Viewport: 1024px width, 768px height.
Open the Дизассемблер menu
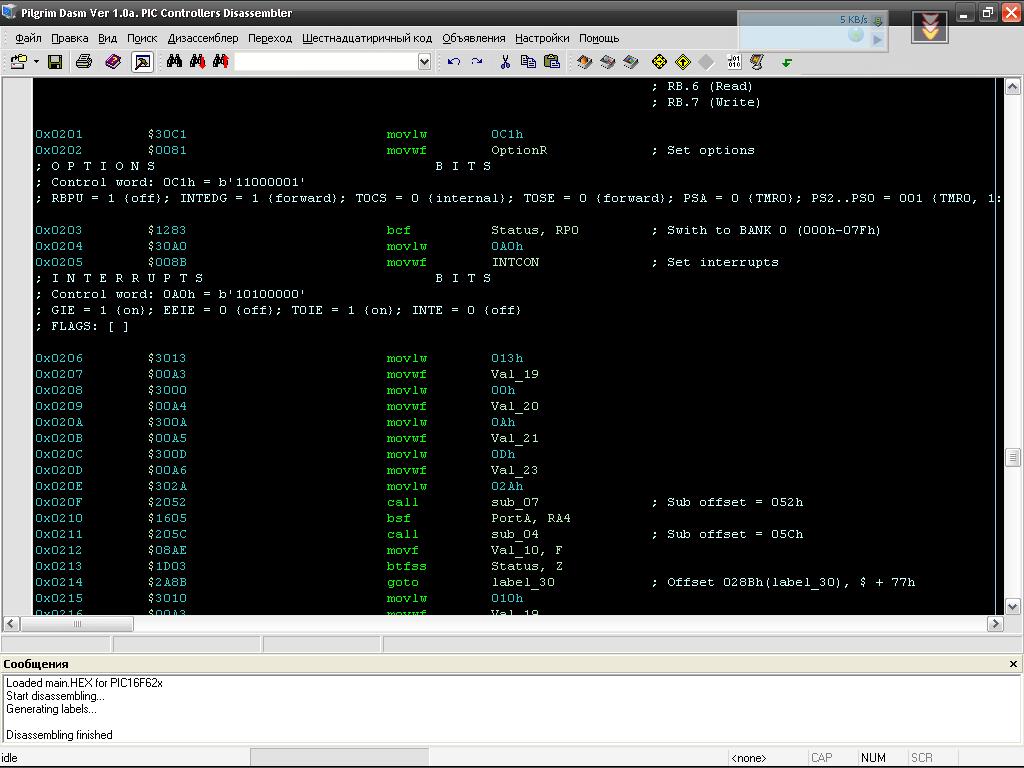tap(203, 38)
